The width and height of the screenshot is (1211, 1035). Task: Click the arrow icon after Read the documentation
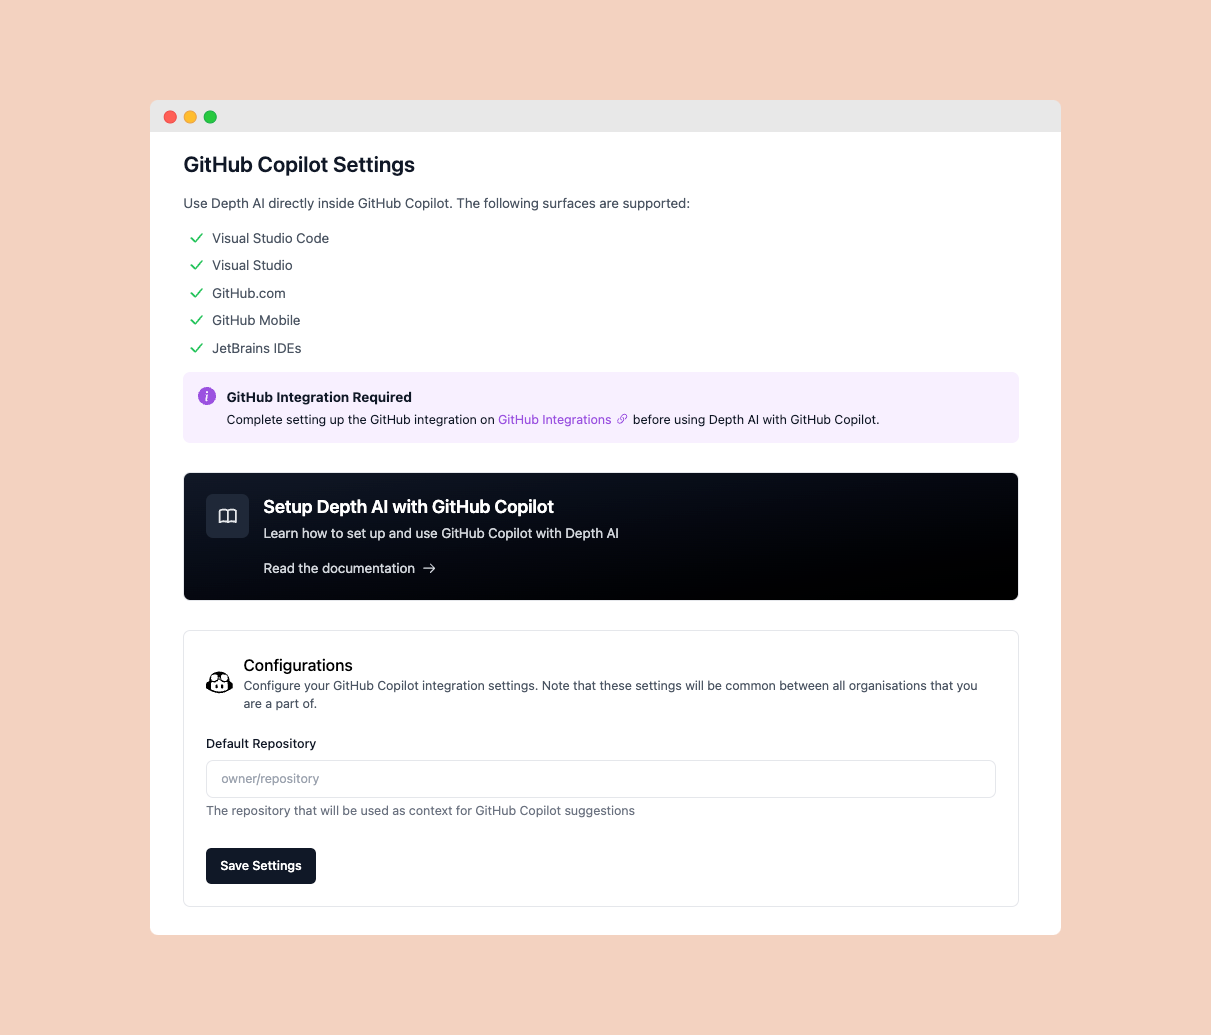429,568
